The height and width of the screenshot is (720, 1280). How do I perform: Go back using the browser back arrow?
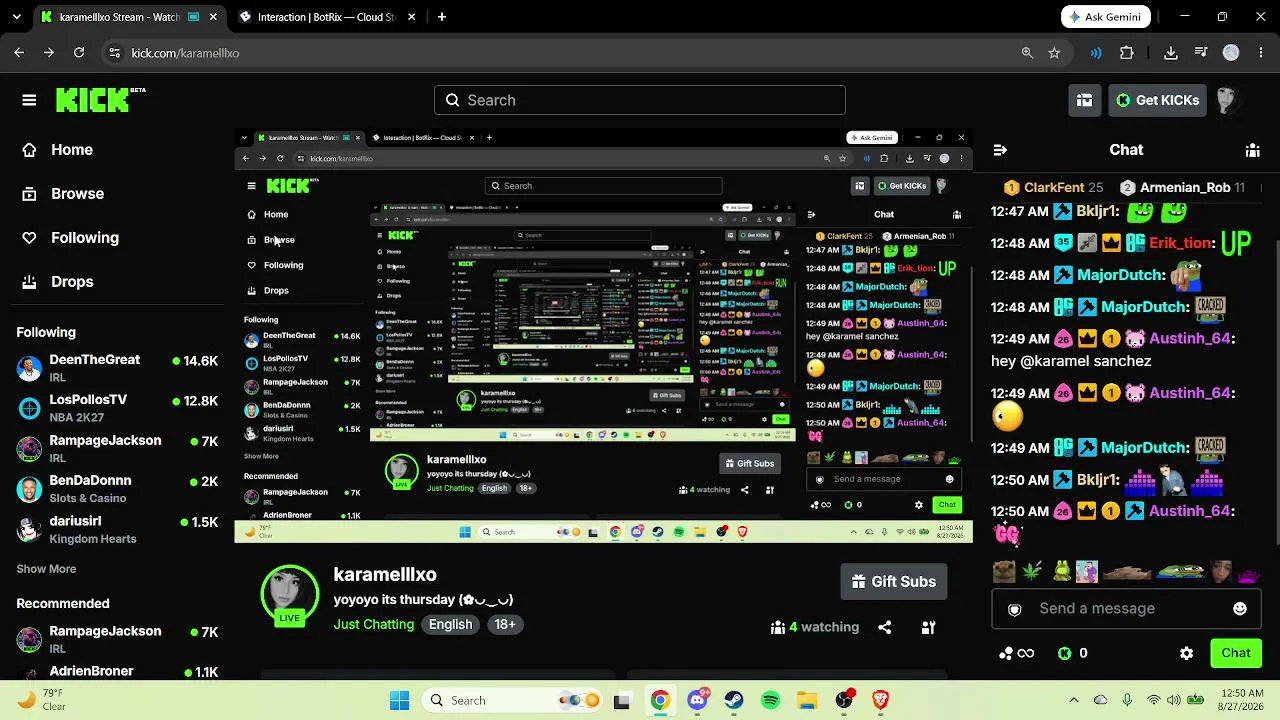click(x=19, y=53)
